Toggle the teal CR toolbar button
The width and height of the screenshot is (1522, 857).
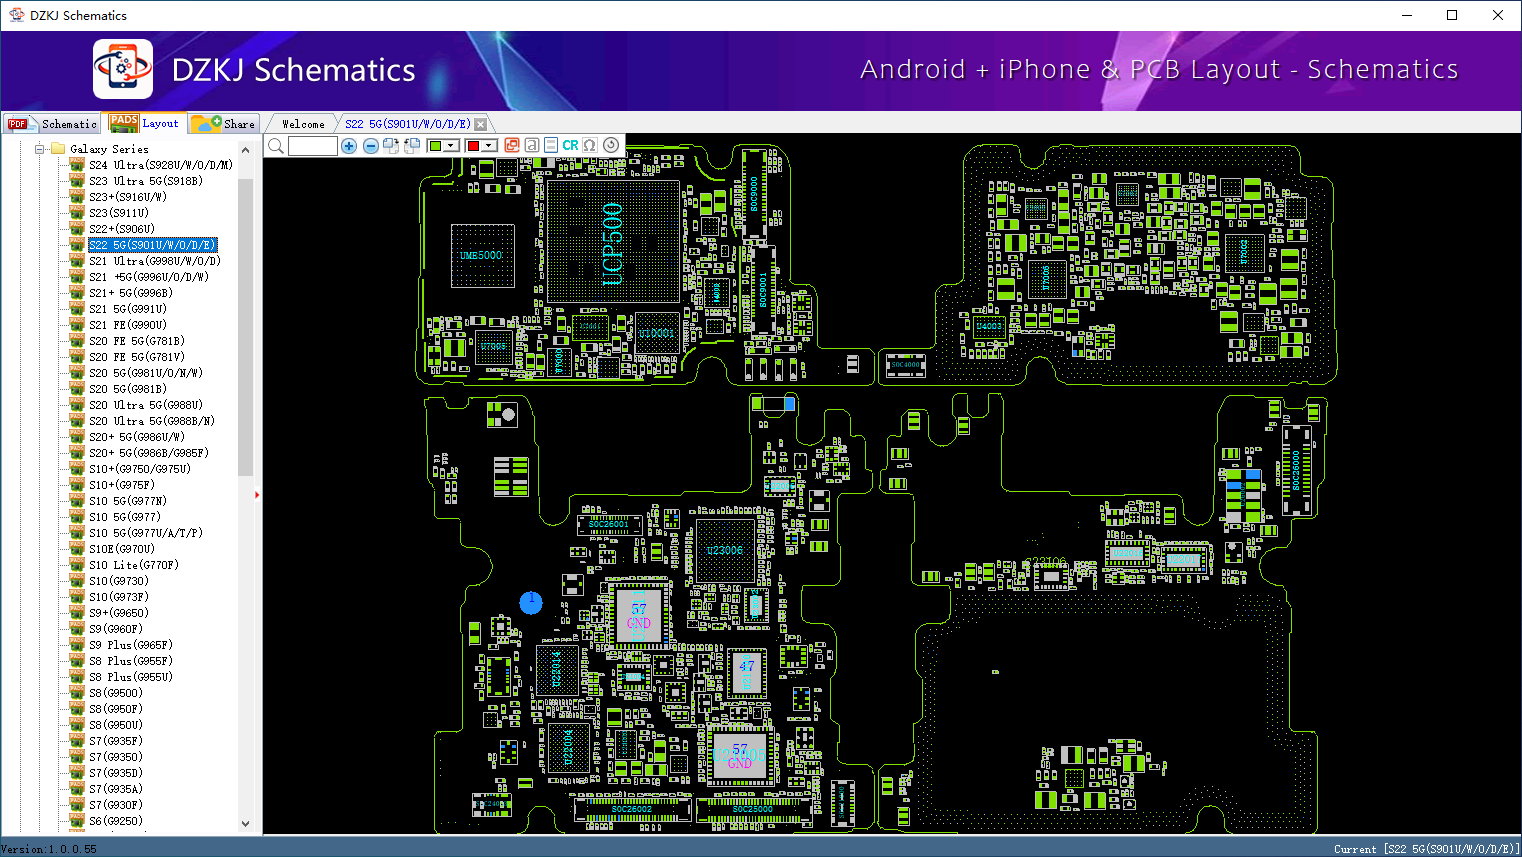pos(570,145)
